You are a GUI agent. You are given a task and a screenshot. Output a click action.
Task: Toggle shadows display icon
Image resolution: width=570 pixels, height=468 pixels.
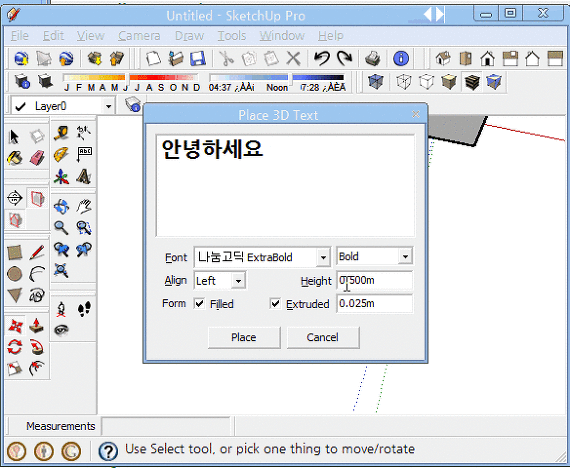coord(45,81)
